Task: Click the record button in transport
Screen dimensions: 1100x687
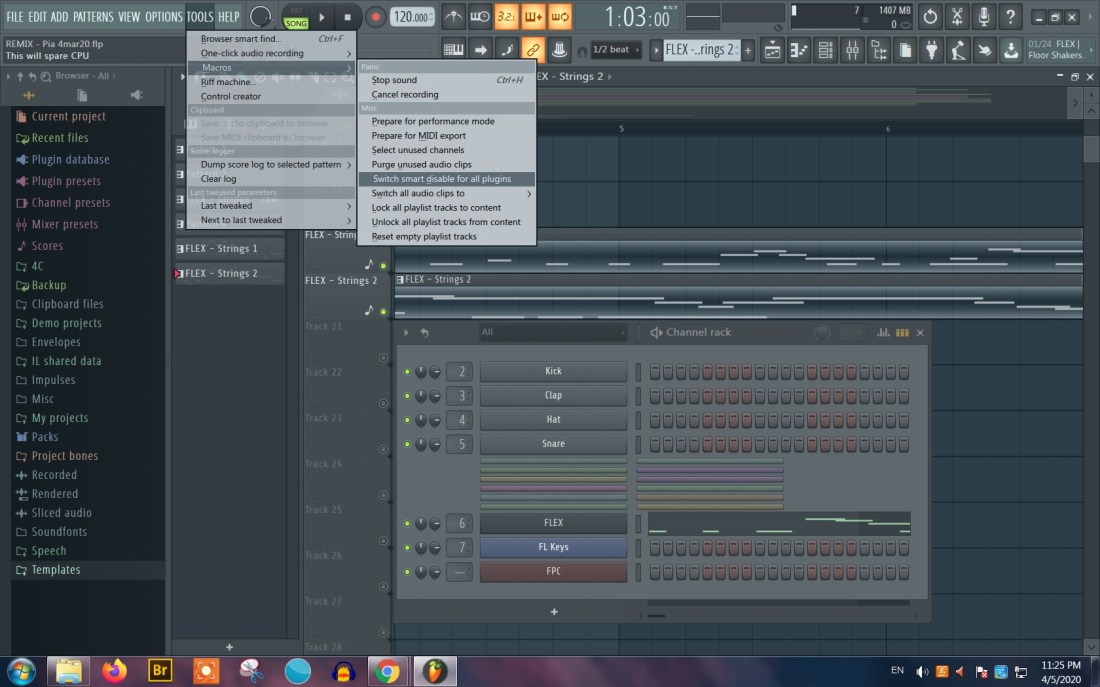Action: pyautogui.click(x=376, y=17)
